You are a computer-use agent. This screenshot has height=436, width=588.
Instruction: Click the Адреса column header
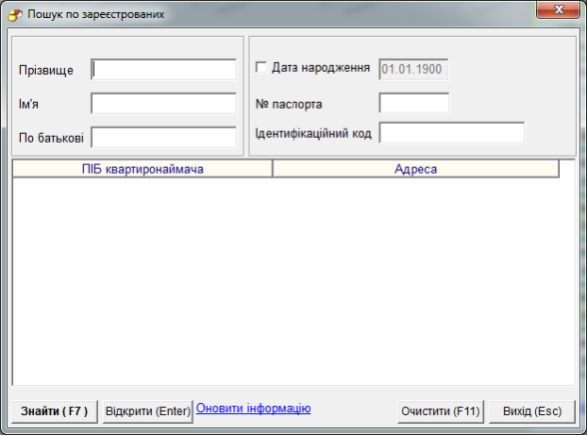(416, 169)
